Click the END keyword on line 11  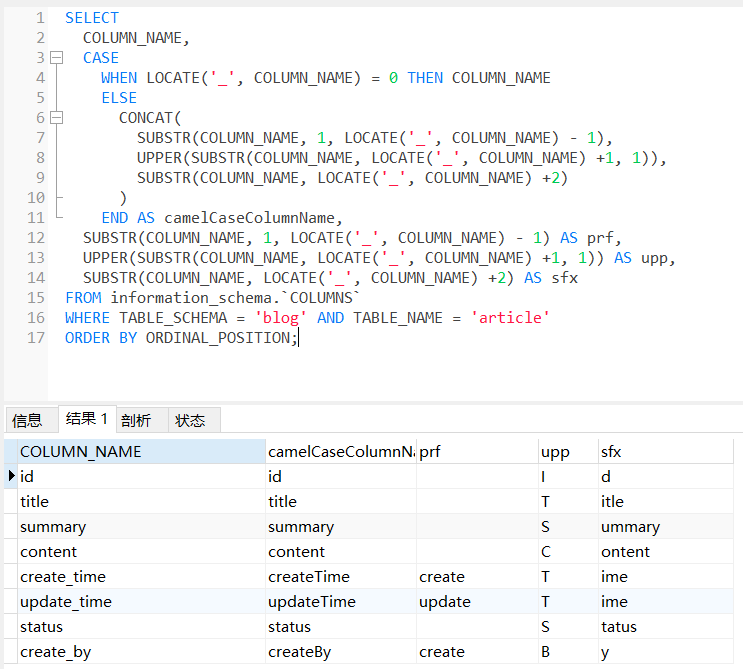click(115, 218)
